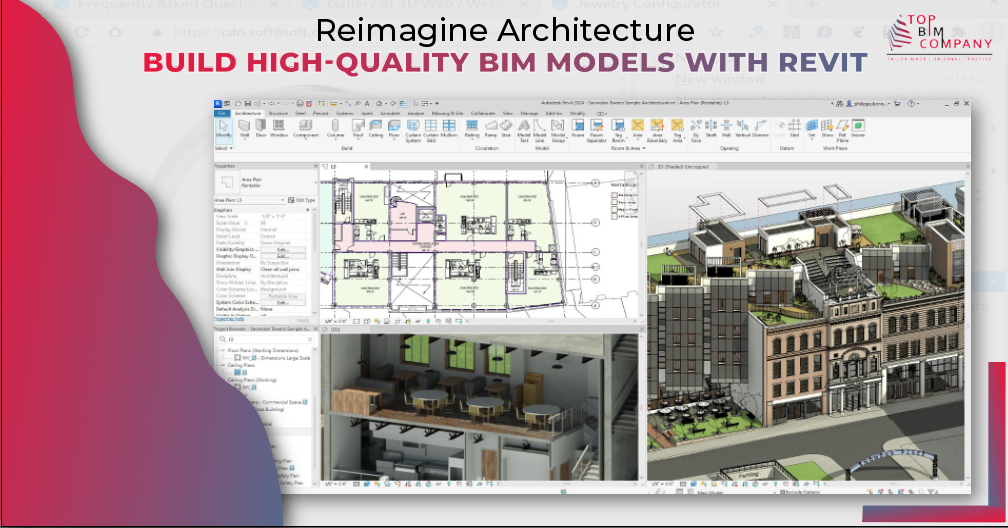The height and width of the screenshot is (528, 1008).
Task: Open the work plane Viewer
Action: point(858,128)
